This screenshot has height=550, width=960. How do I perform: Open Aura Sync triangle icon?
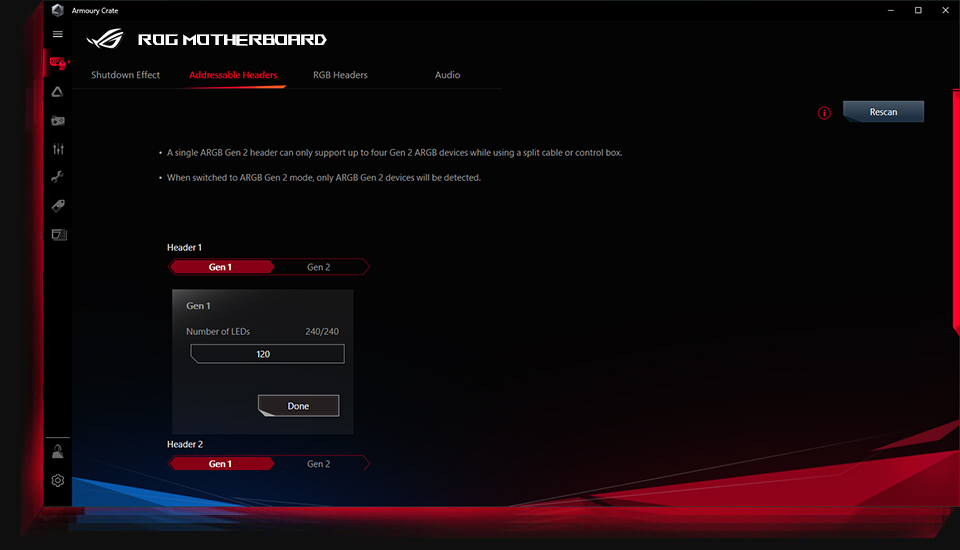pos(58,92)
